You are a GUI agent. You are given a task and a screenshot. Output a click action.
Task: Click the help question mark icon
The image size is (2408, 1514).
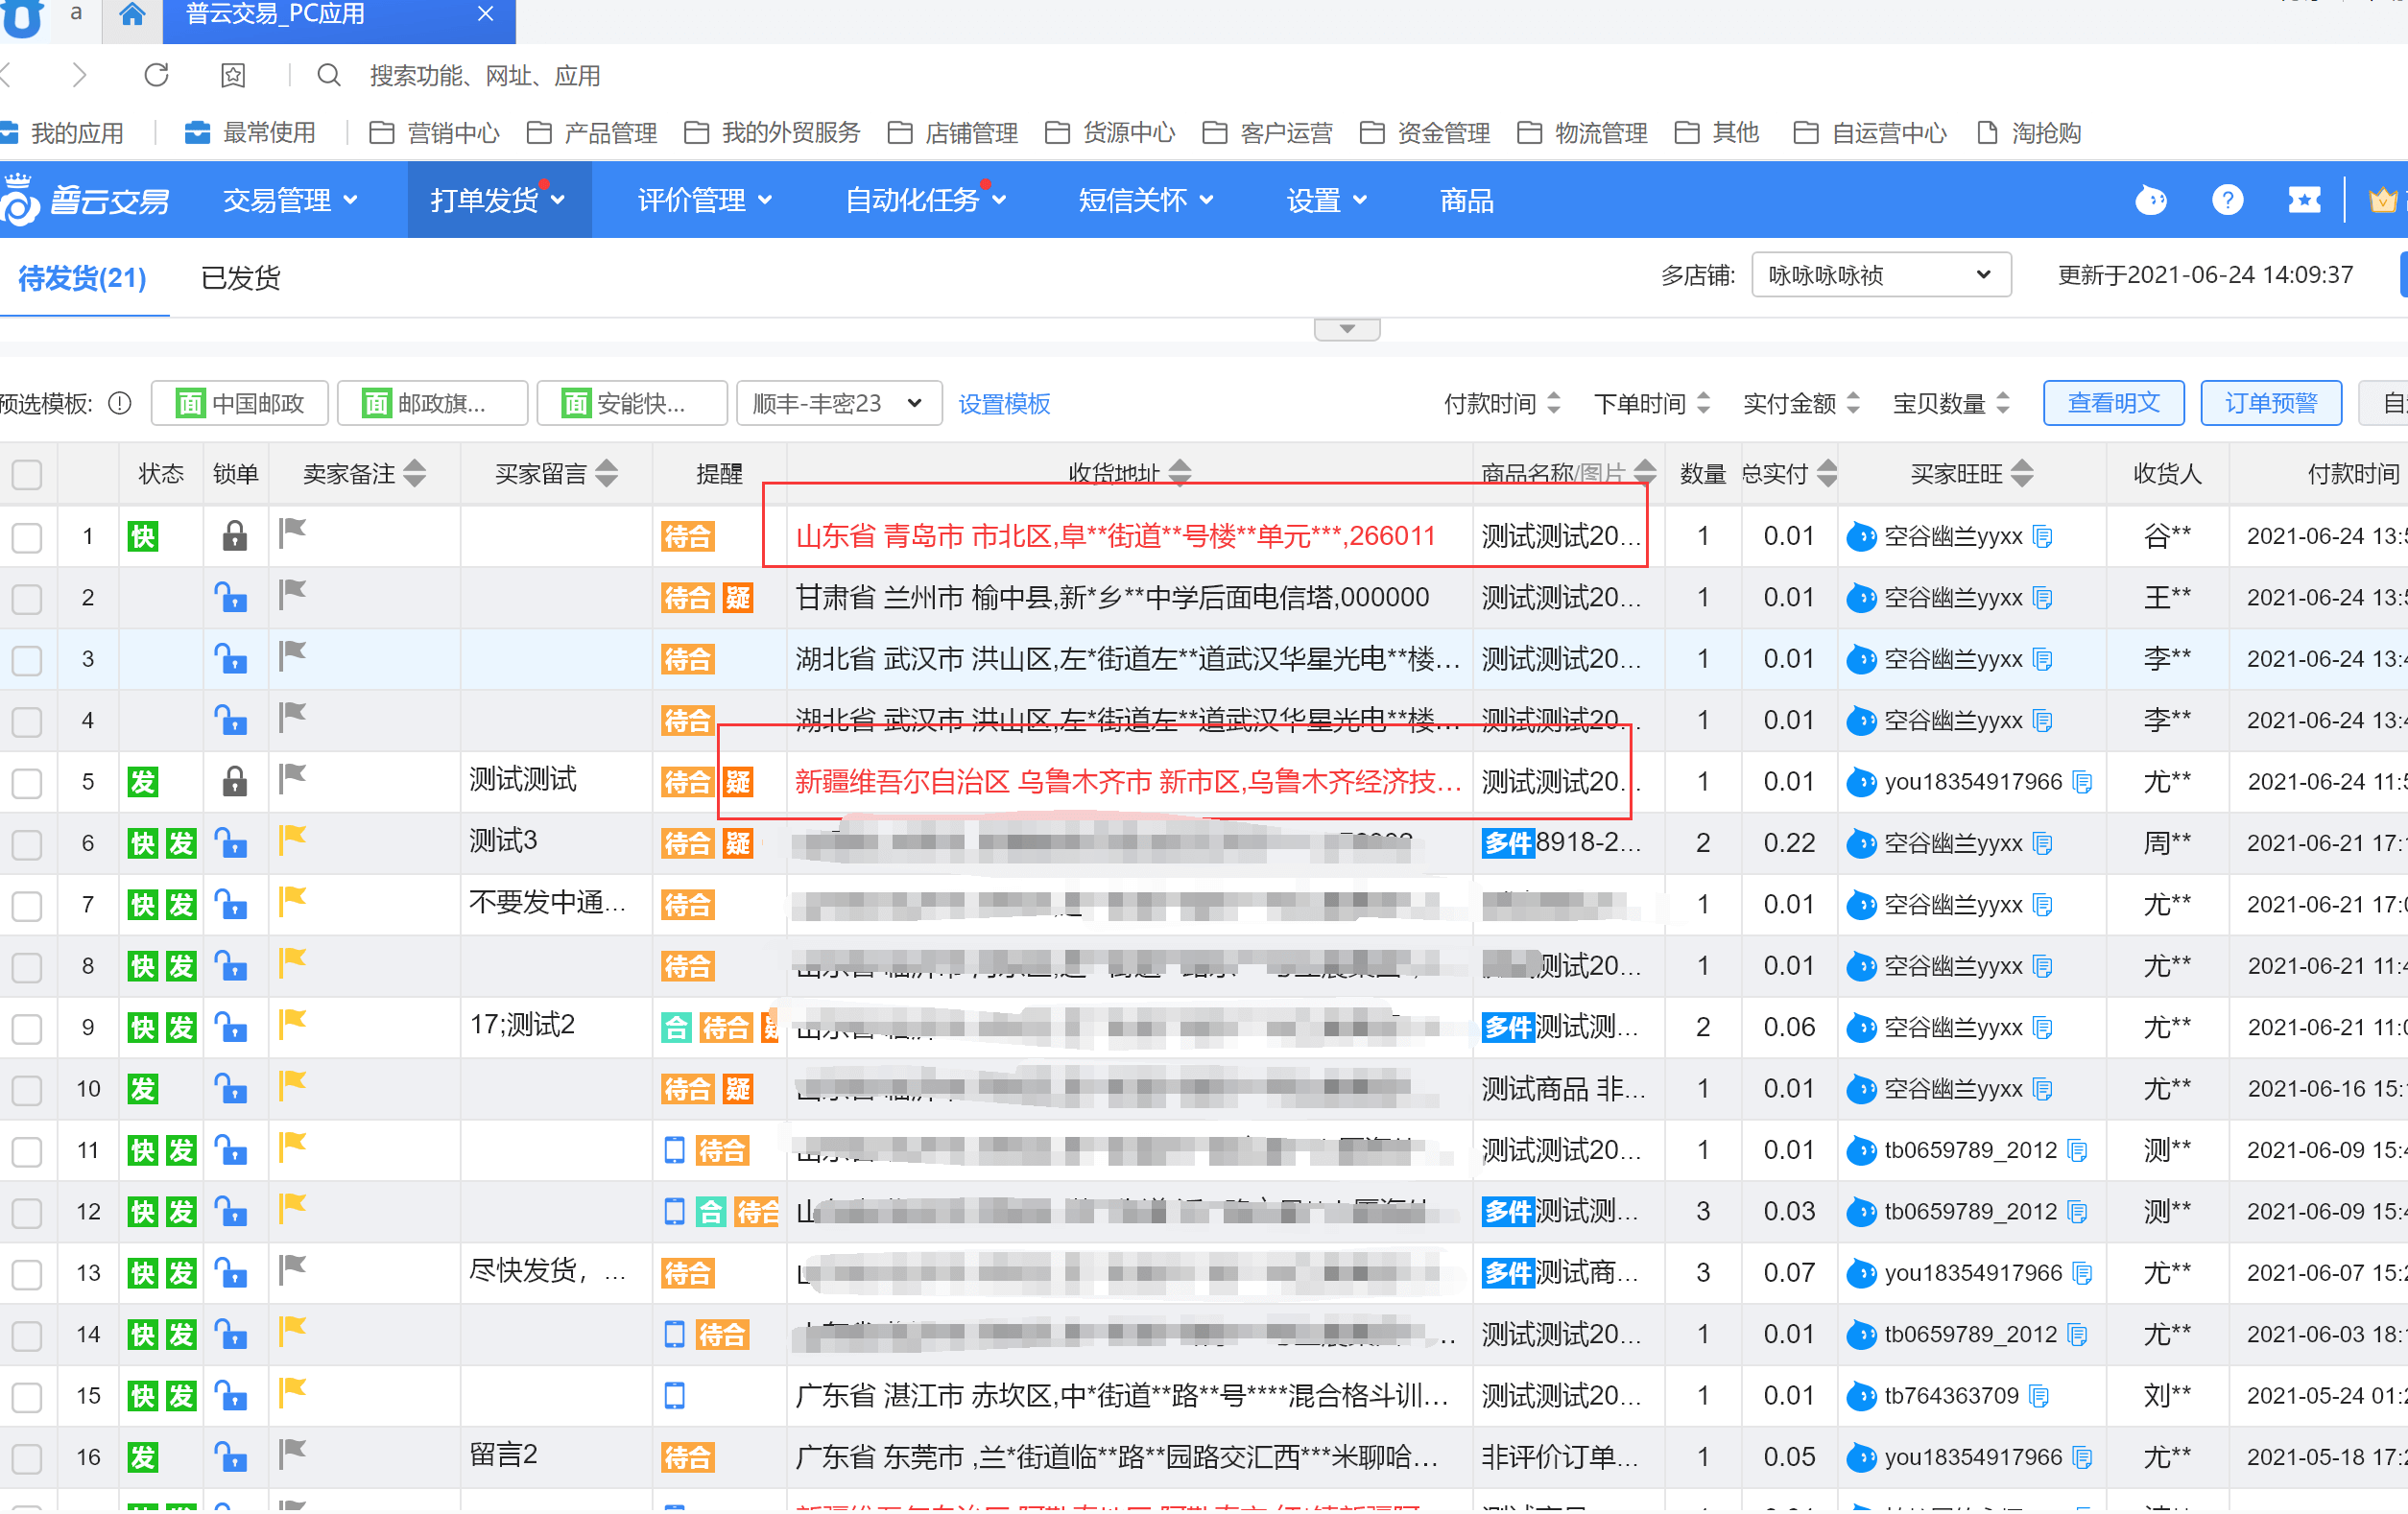(2226, 200)
